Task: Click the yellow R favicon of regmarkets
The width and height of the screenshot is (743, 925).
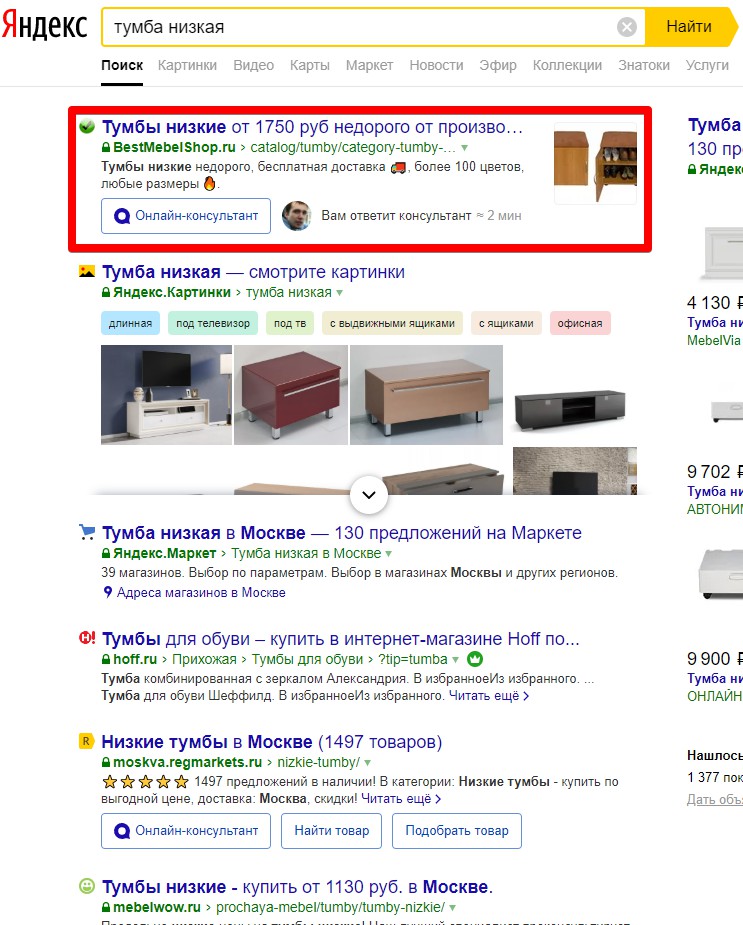Action: pos(87,741)
